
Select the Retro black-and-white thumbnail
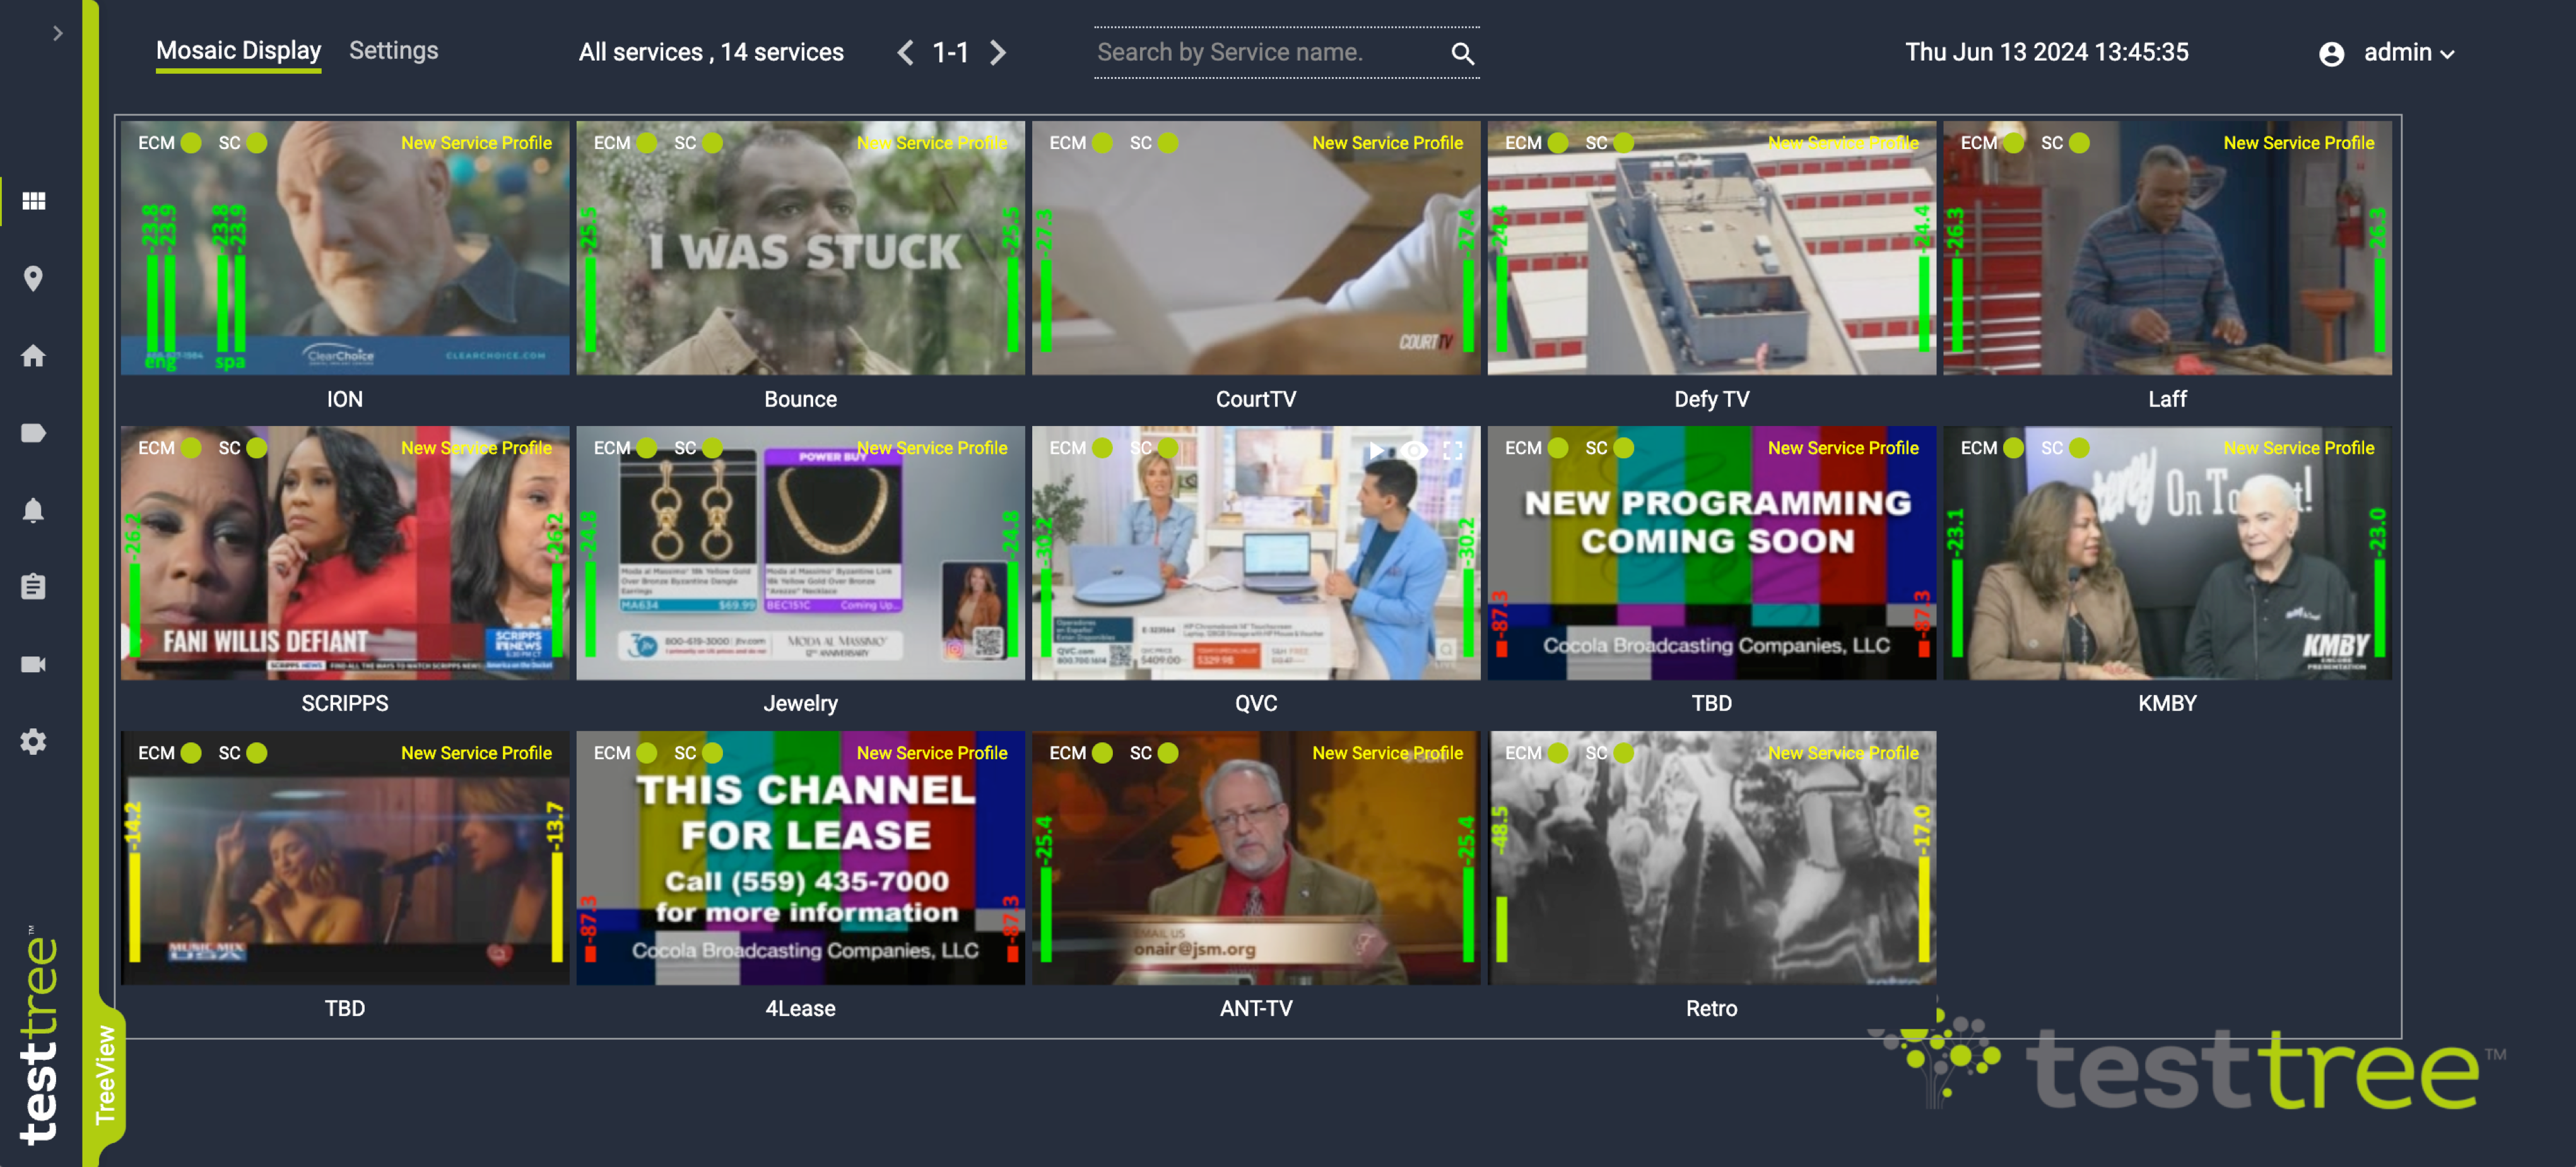tap(1711, 858)
